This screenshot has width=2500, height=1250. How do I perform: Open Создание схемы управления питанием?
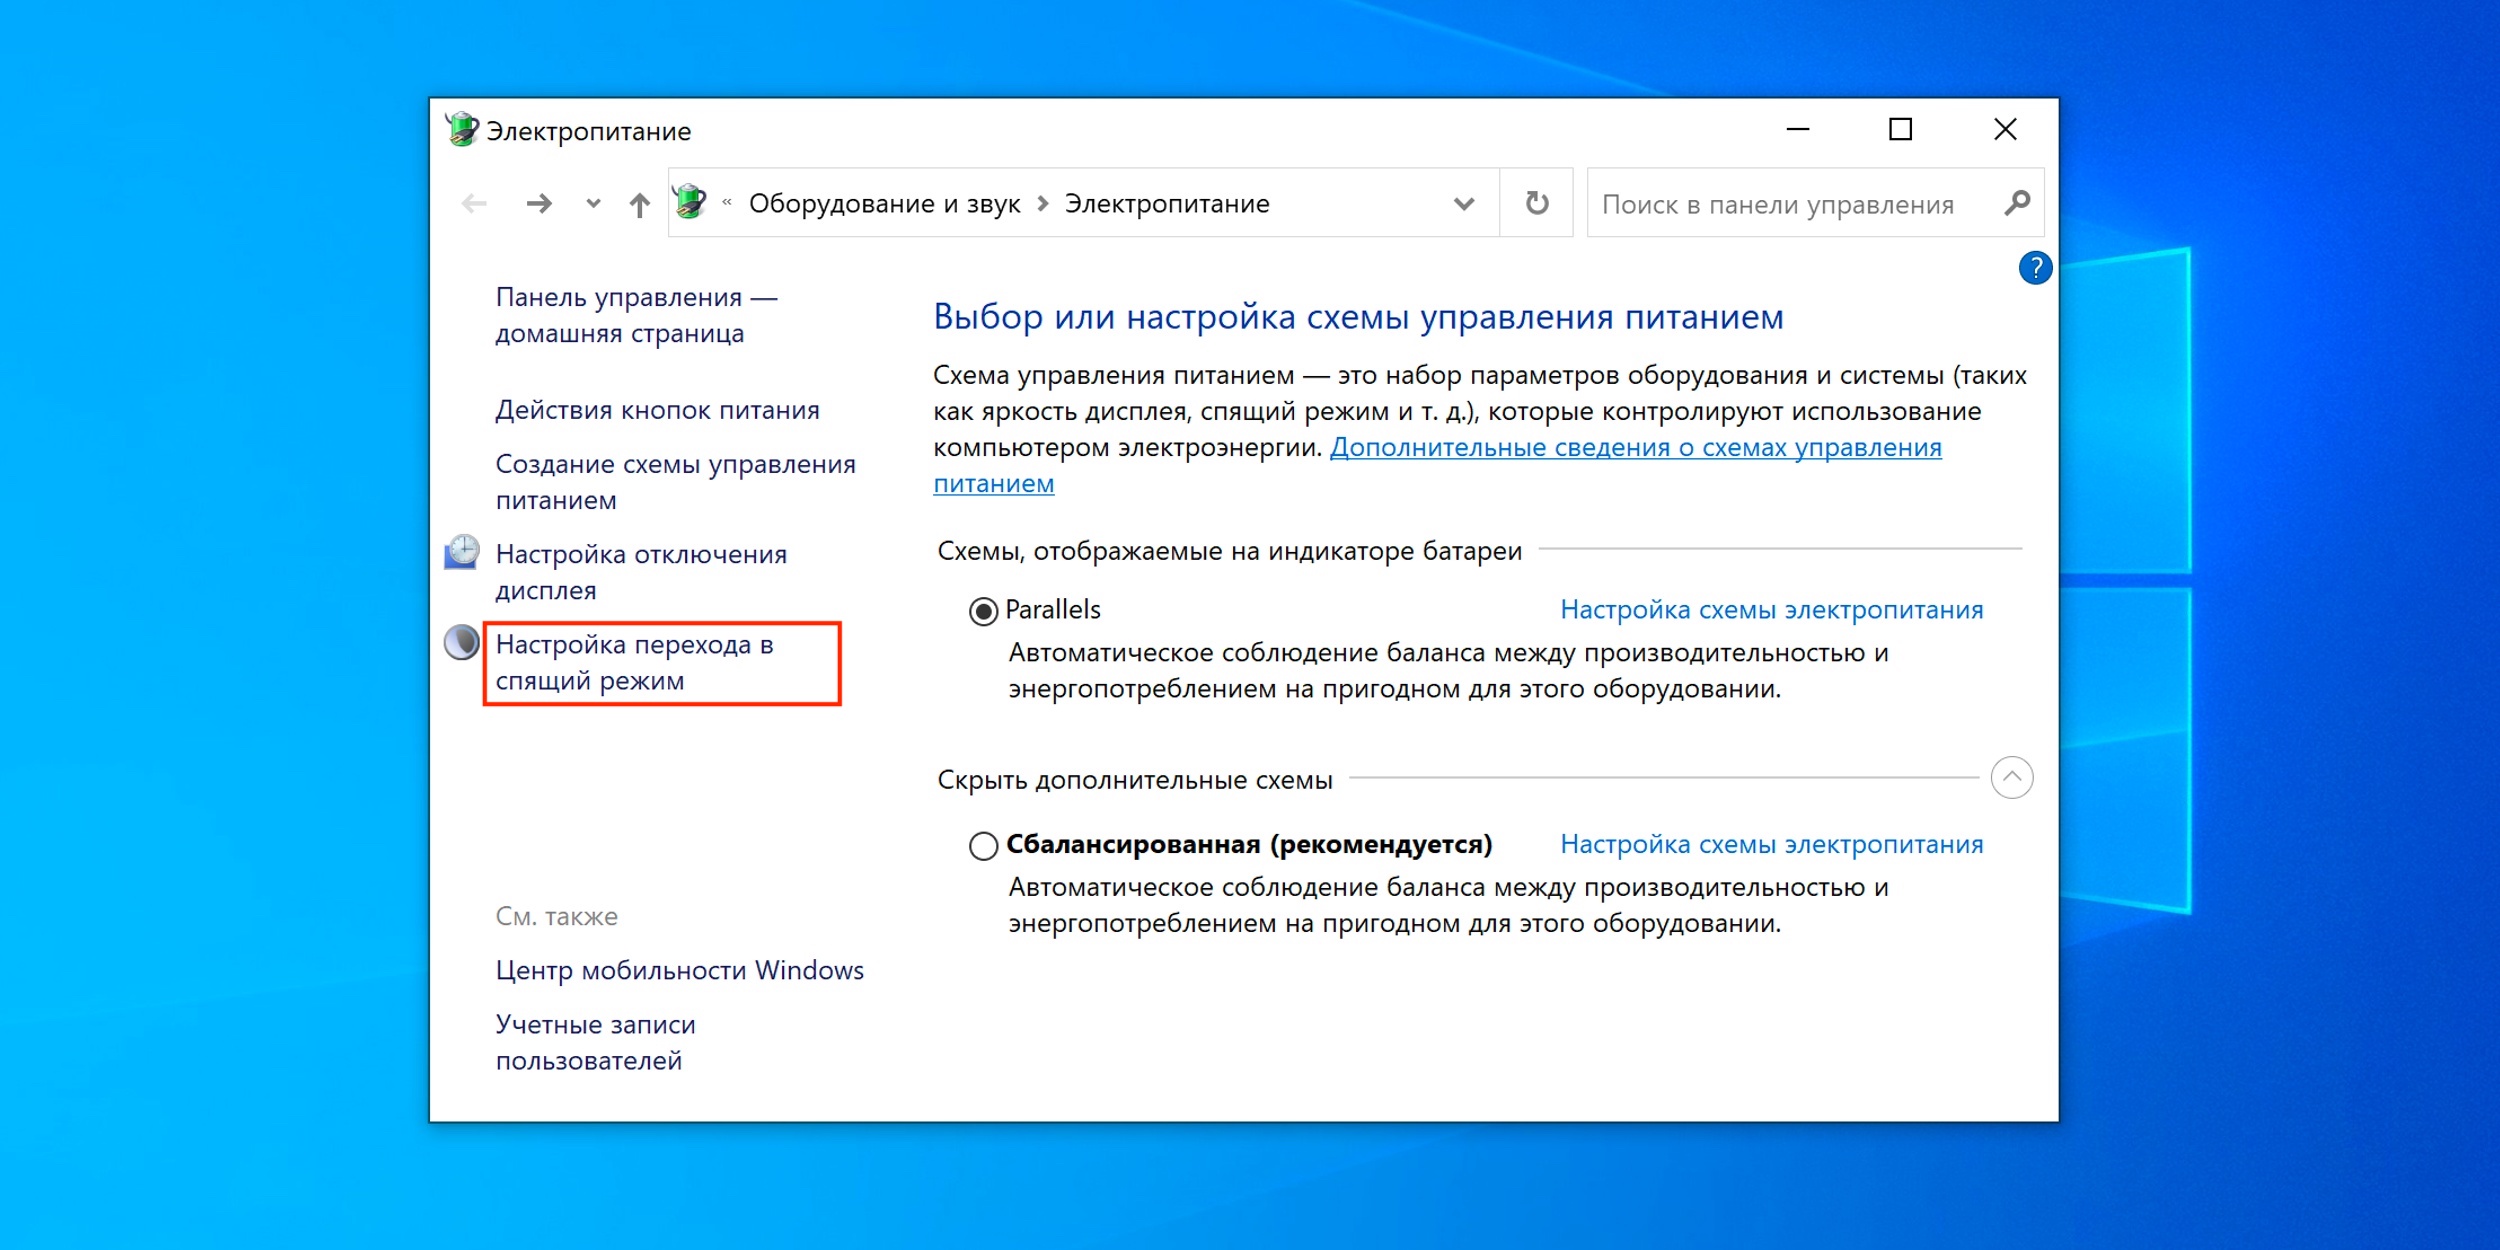pyautogui.click(x=675, y=482)
